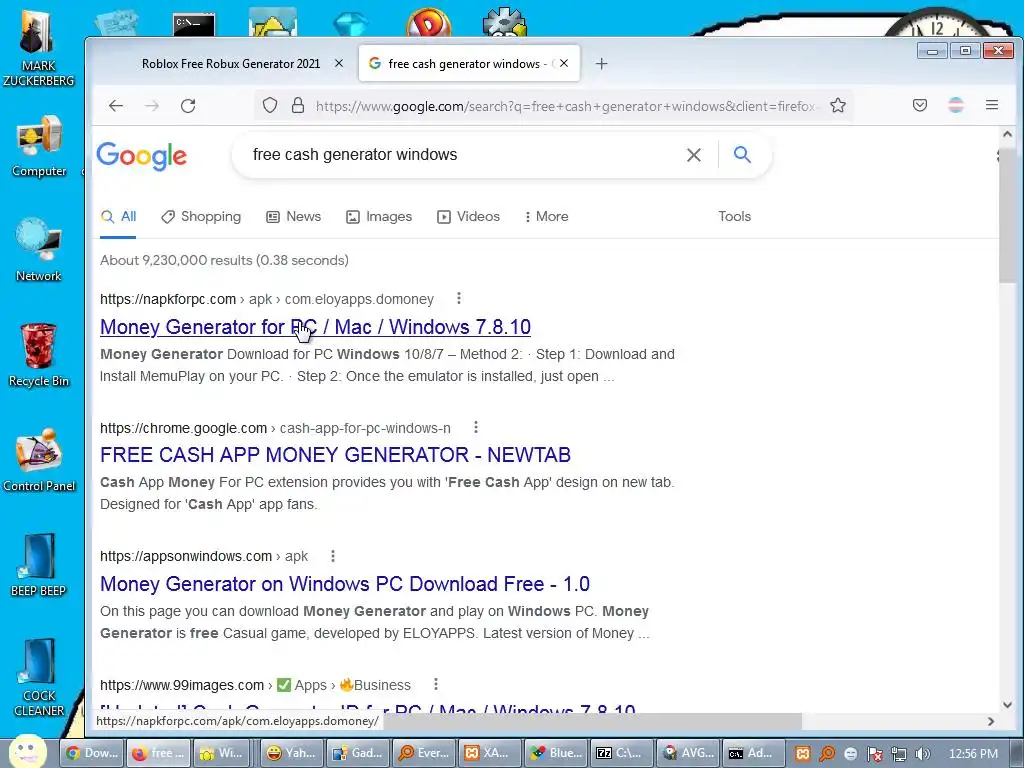Switch to the Shopping results tab
The height and width of the screenshot is (768, 1024).
201,216
